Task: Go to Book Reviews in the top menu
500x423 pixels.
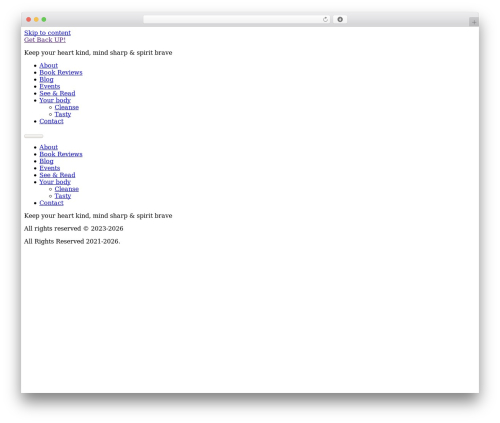Action: (61, 72)
